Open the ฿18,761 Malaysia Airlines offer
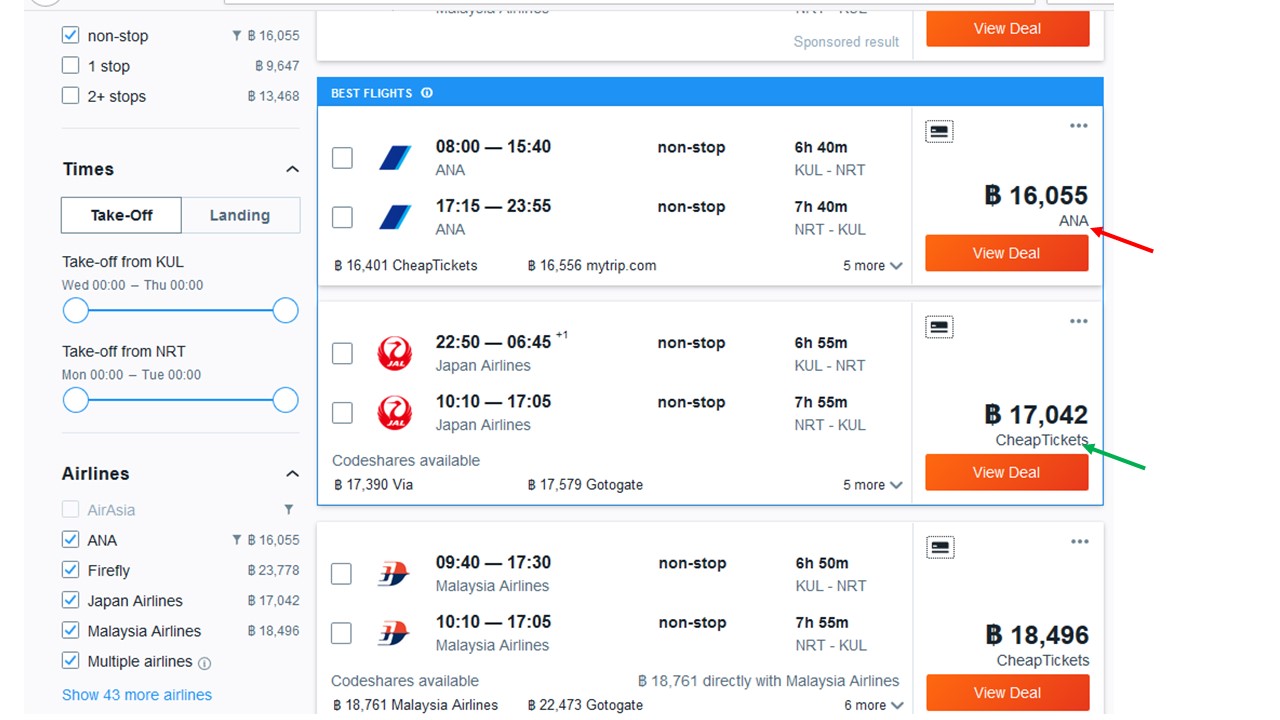The height and width of the screenshot is (720, 1280). pos(415,705)
